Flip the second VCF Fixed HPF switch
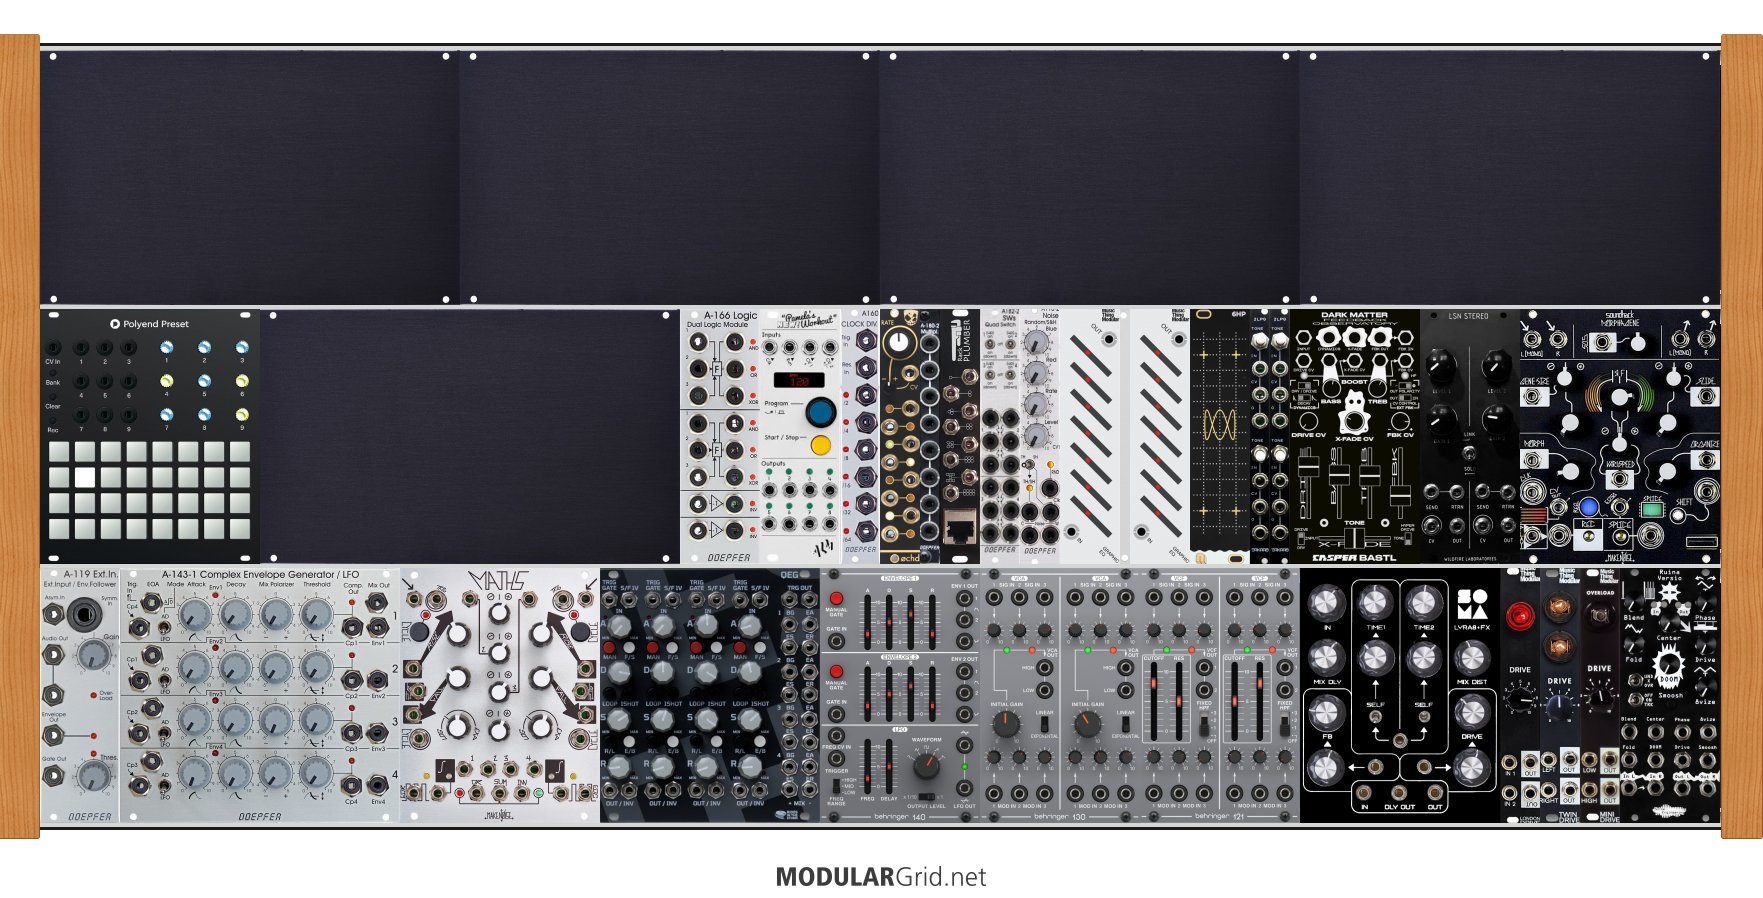Viewport: 1763px width, 898px height. point(1287,726)
